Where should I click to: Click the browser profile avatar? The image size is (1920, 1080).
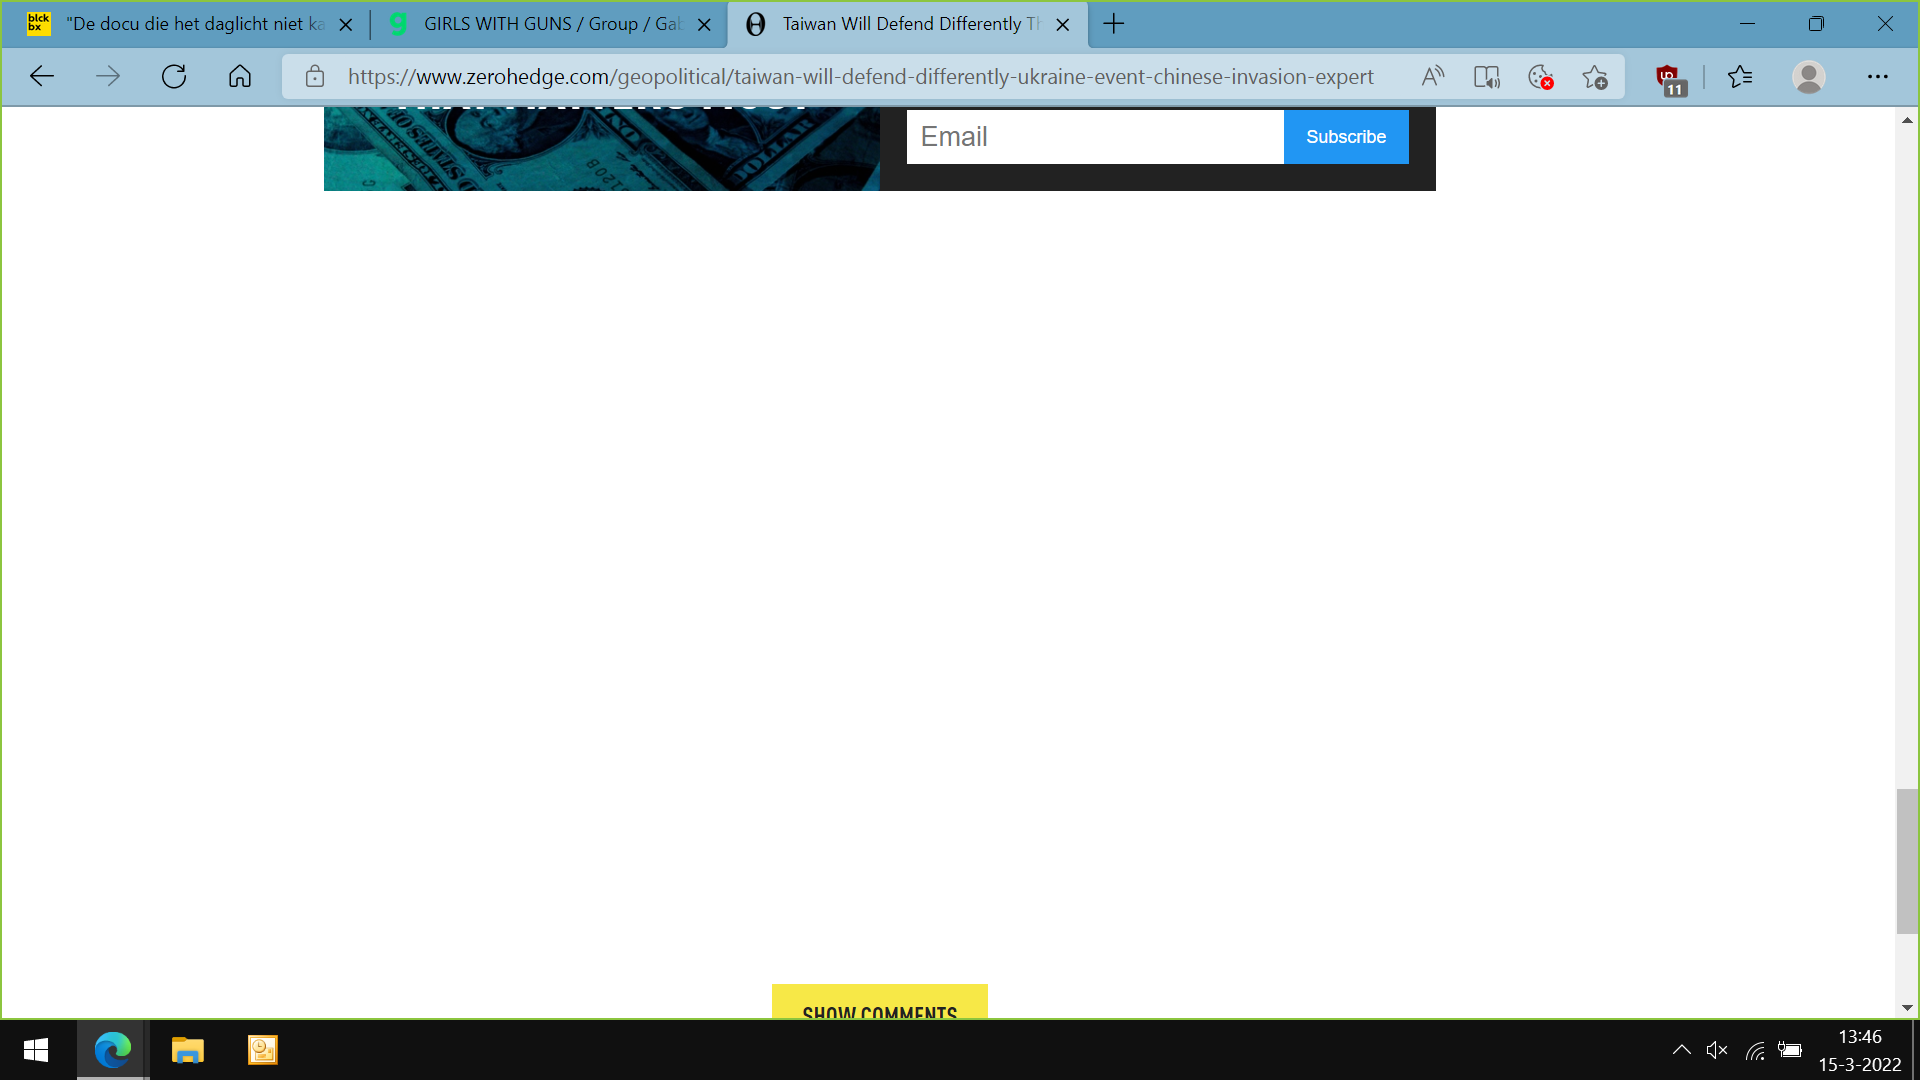1810,76
